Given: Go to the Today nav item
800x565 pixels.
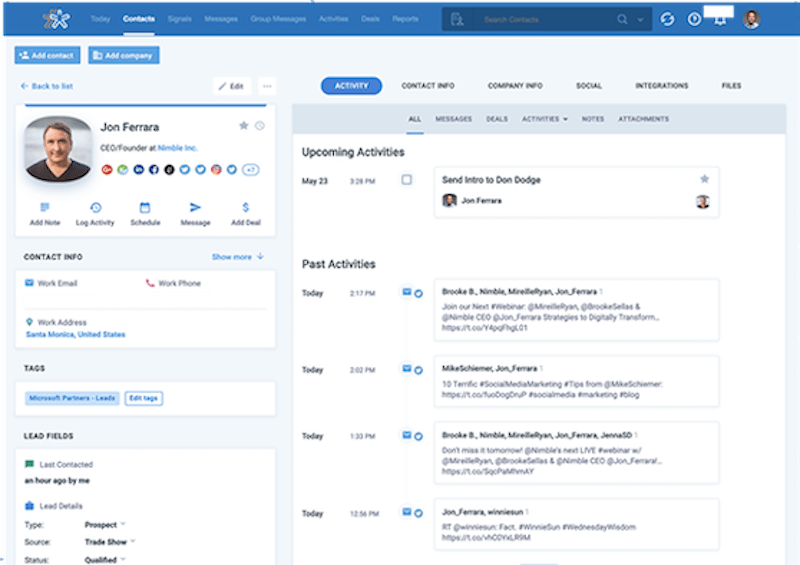Looking at the screenshot, I should 100,19.
